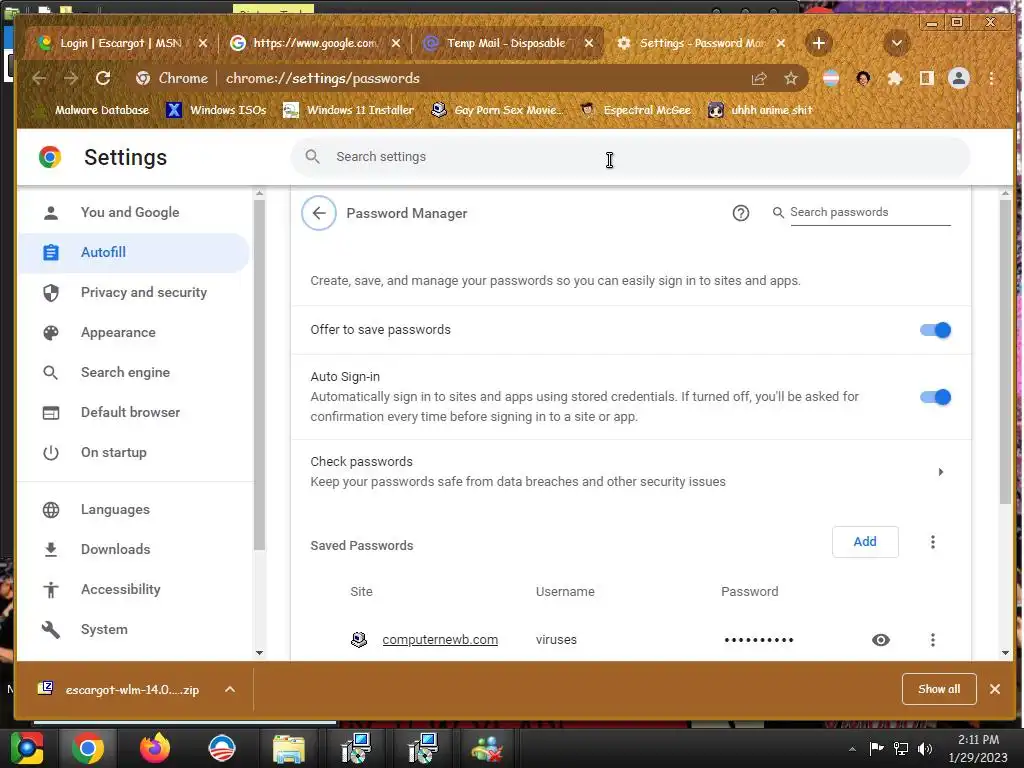This screenshot has width=1024, height=768.
Task: Open Password Manager help icon
Action: click(741, 213)
